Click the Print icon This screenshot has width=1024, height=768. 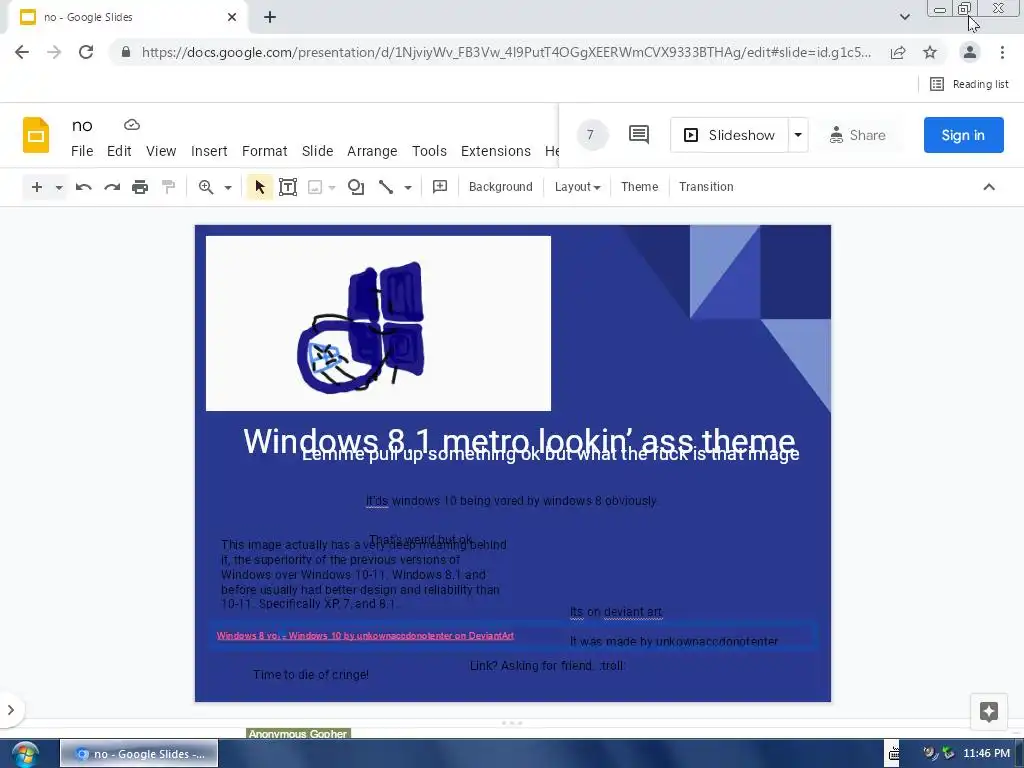(x=140, y=187)
